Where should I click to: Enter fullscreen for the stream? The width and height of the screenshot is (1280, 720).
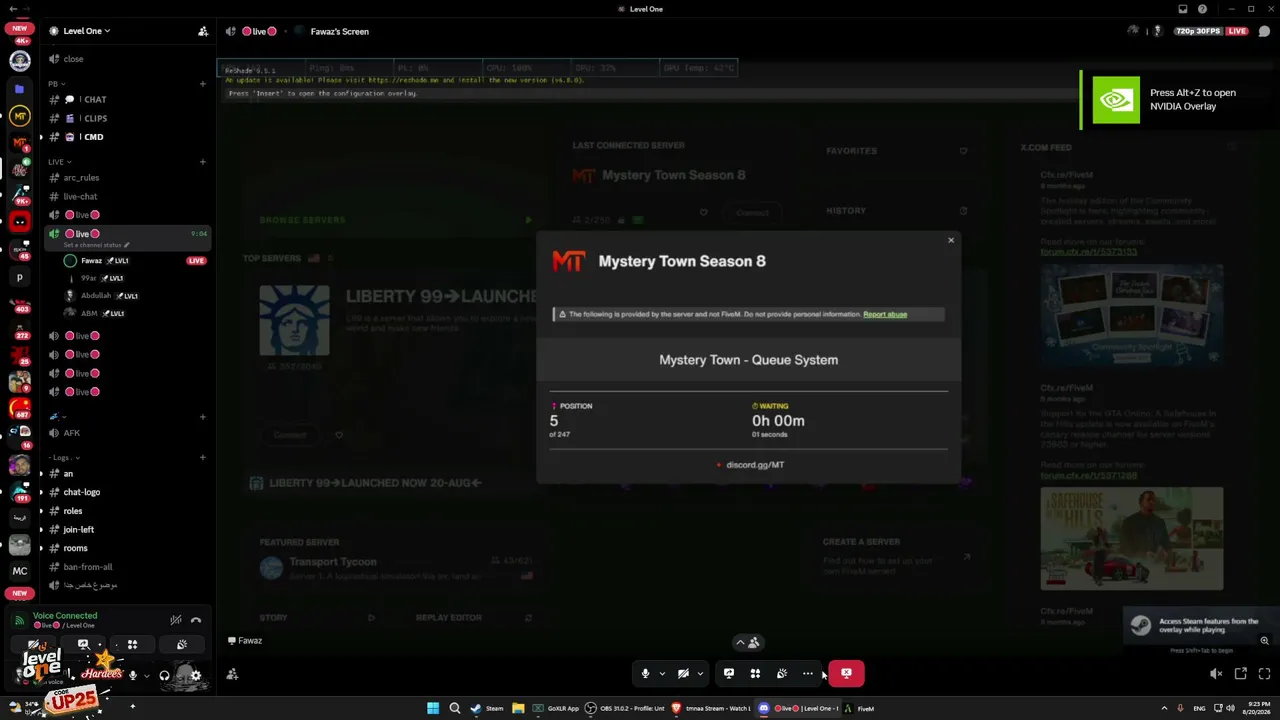point(1265,674)
